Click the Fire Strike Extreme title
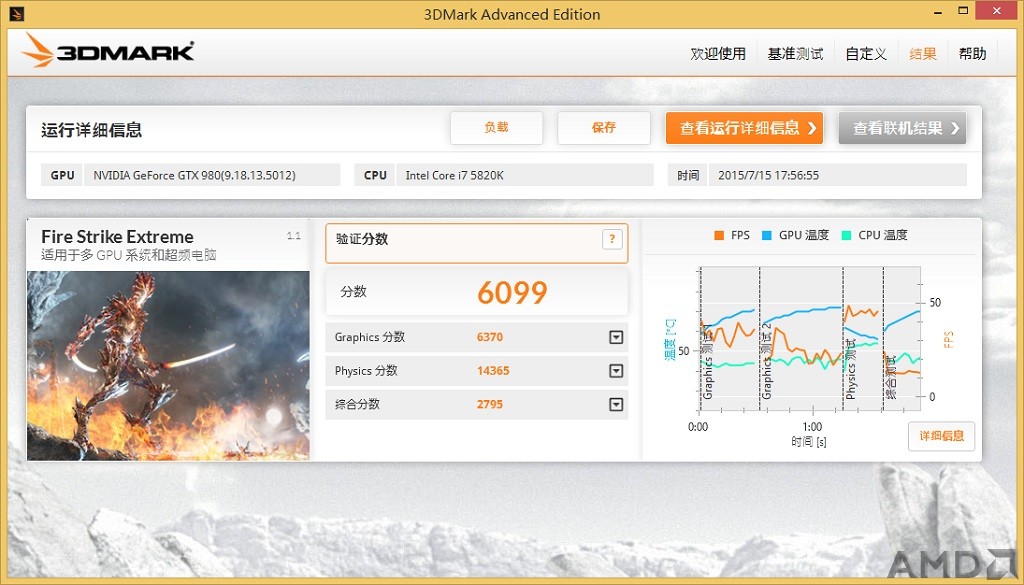Viewport: 1024px width, 585px height. [118, 236]
